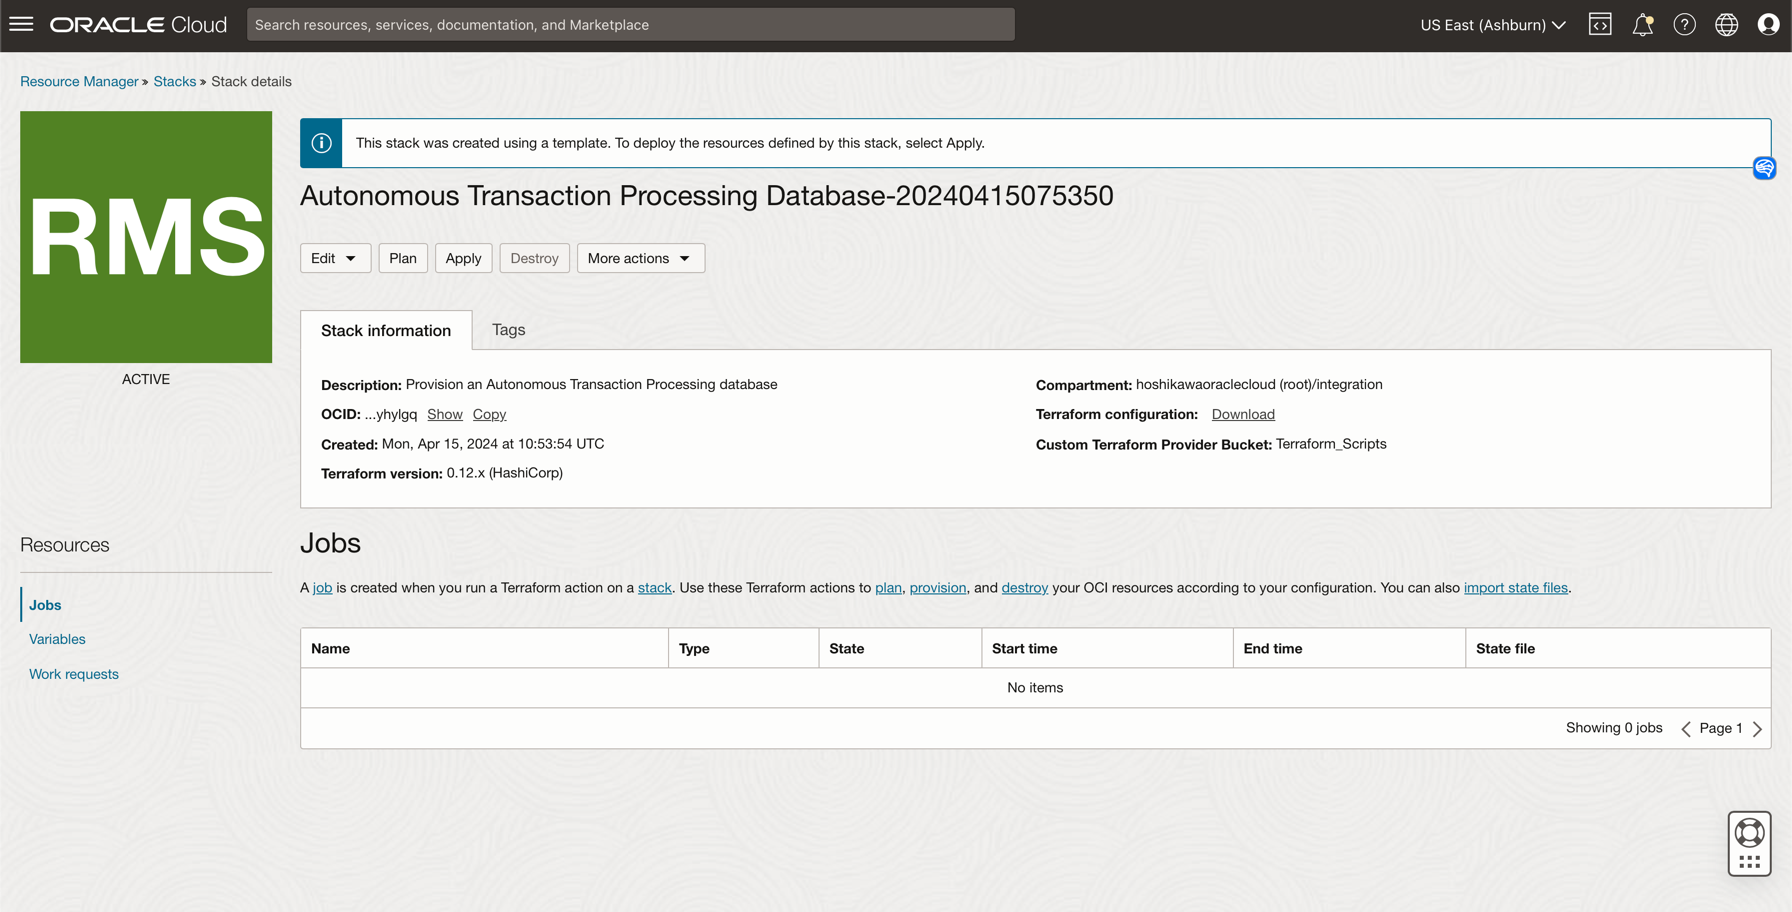The image size is (1792, 912).
Task: Click the 'Stack details' breadcrumb text
Action: pyautogui.click(x=251, y=81)
